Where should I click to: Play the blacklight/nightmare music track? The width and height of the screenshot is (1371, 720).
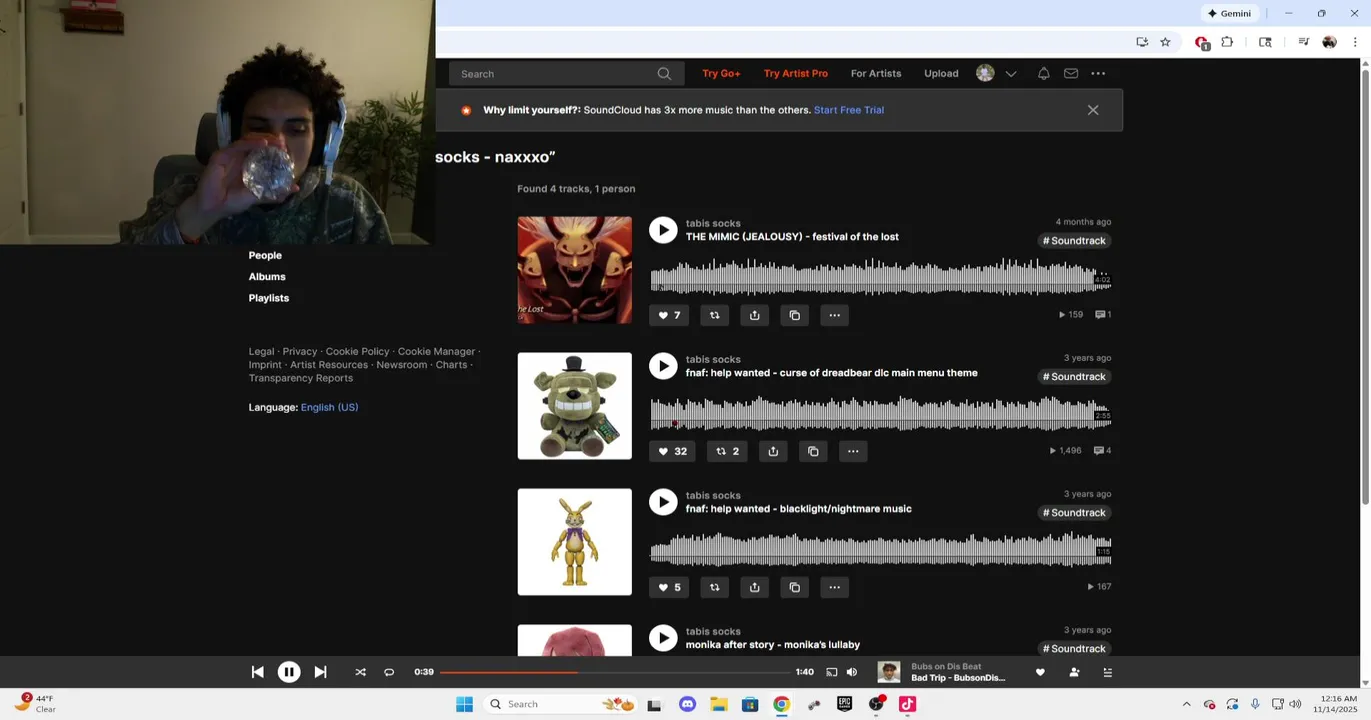(663, 502)
